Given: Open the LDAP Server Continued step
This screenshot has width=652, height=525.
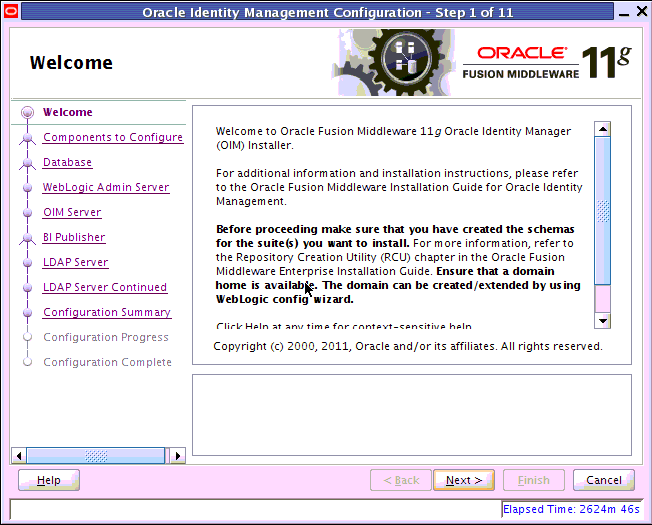Looking at the screenshot, I should pos(105,287).
